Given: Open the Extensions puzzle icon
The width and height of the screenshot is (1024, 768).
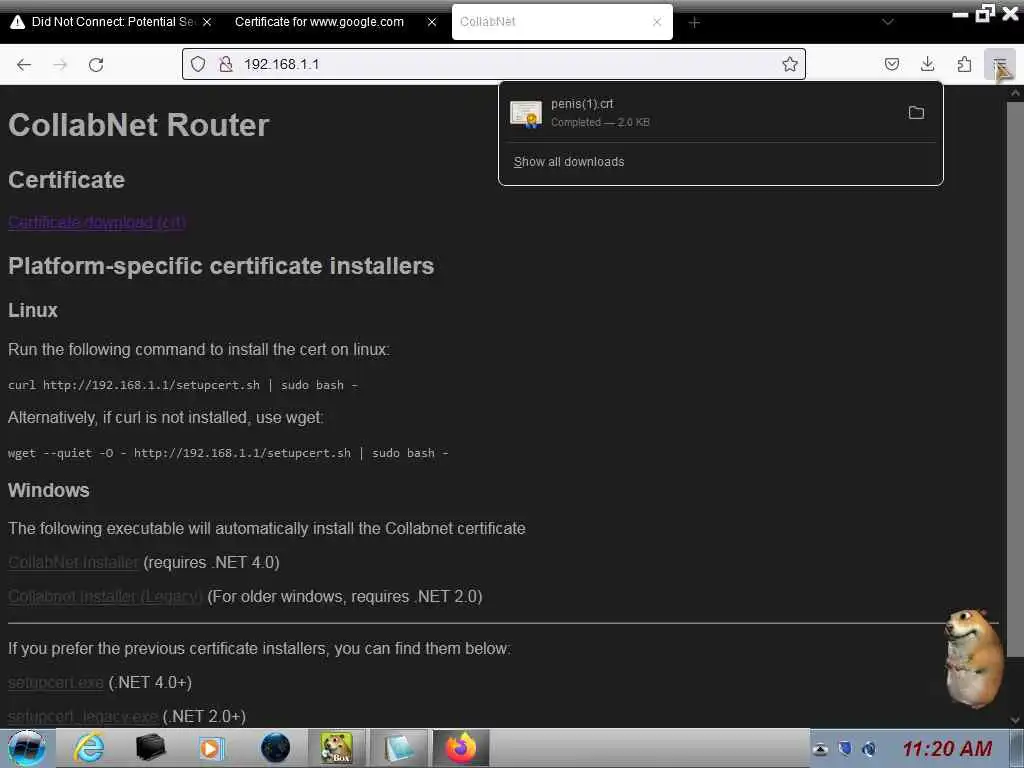Looking at the screenshot, I should pos(964,64).
